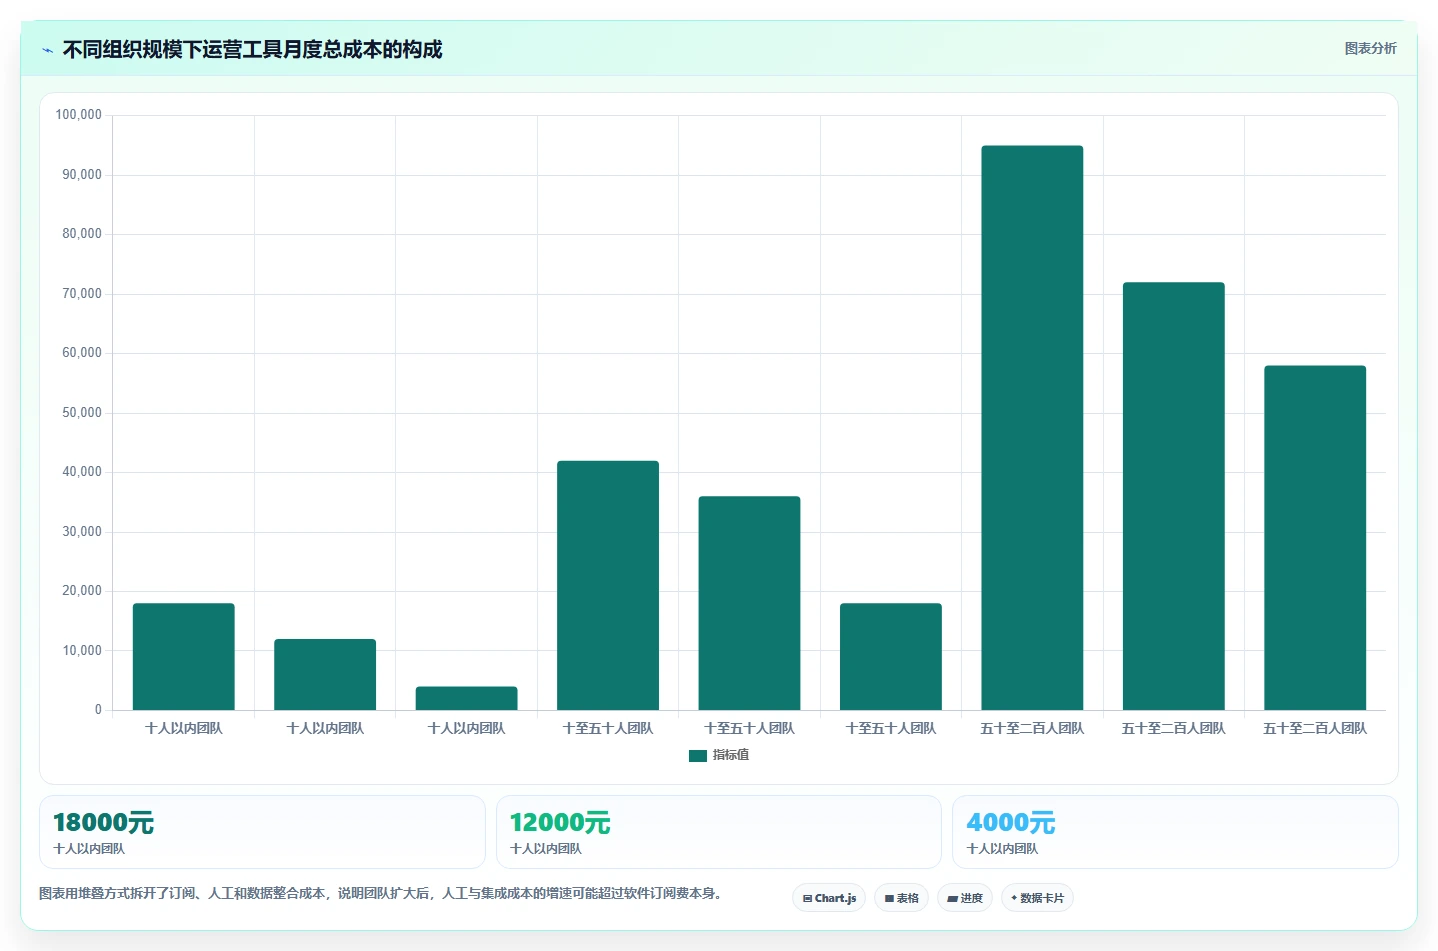Click the 10,000 y-axis label
1438x951 pixels.
click(x=82, y=651)
